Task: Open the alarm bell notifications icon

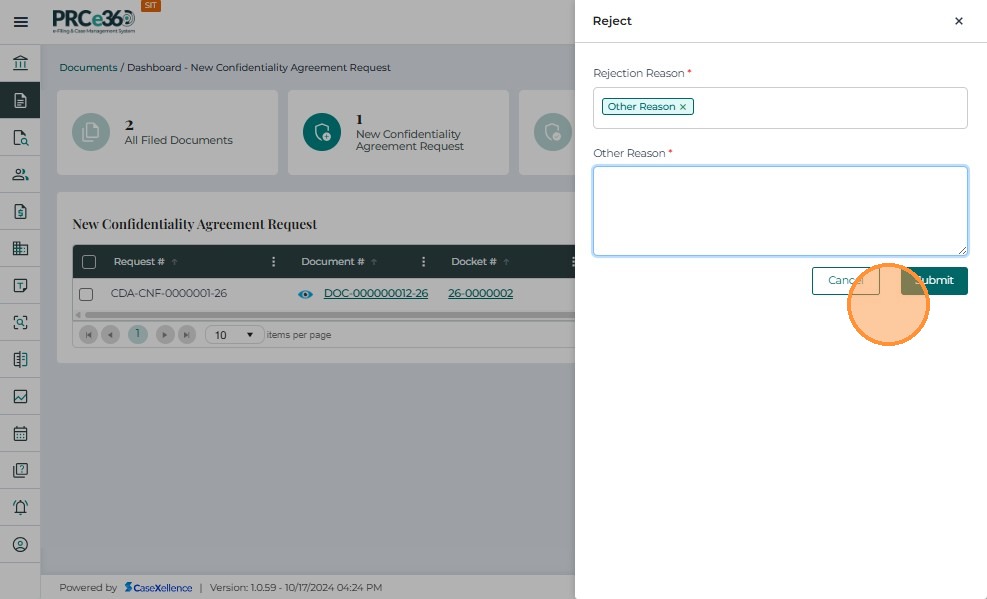Action: [x=20, y=507]
